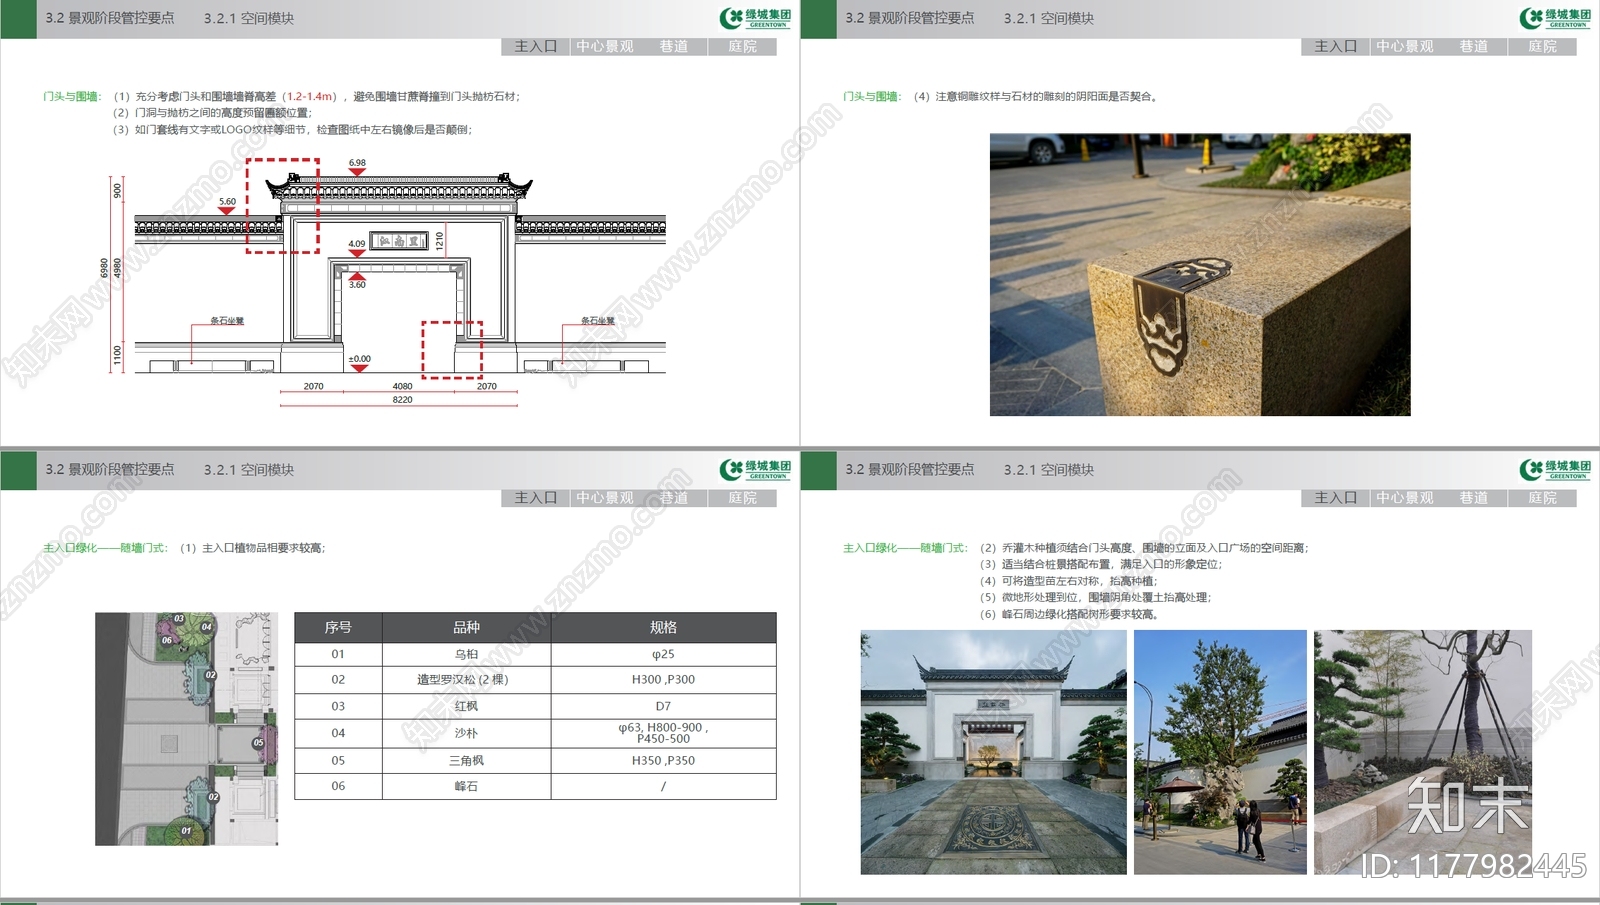Click the H300 ,P300 specification cell

coord(663,680)
